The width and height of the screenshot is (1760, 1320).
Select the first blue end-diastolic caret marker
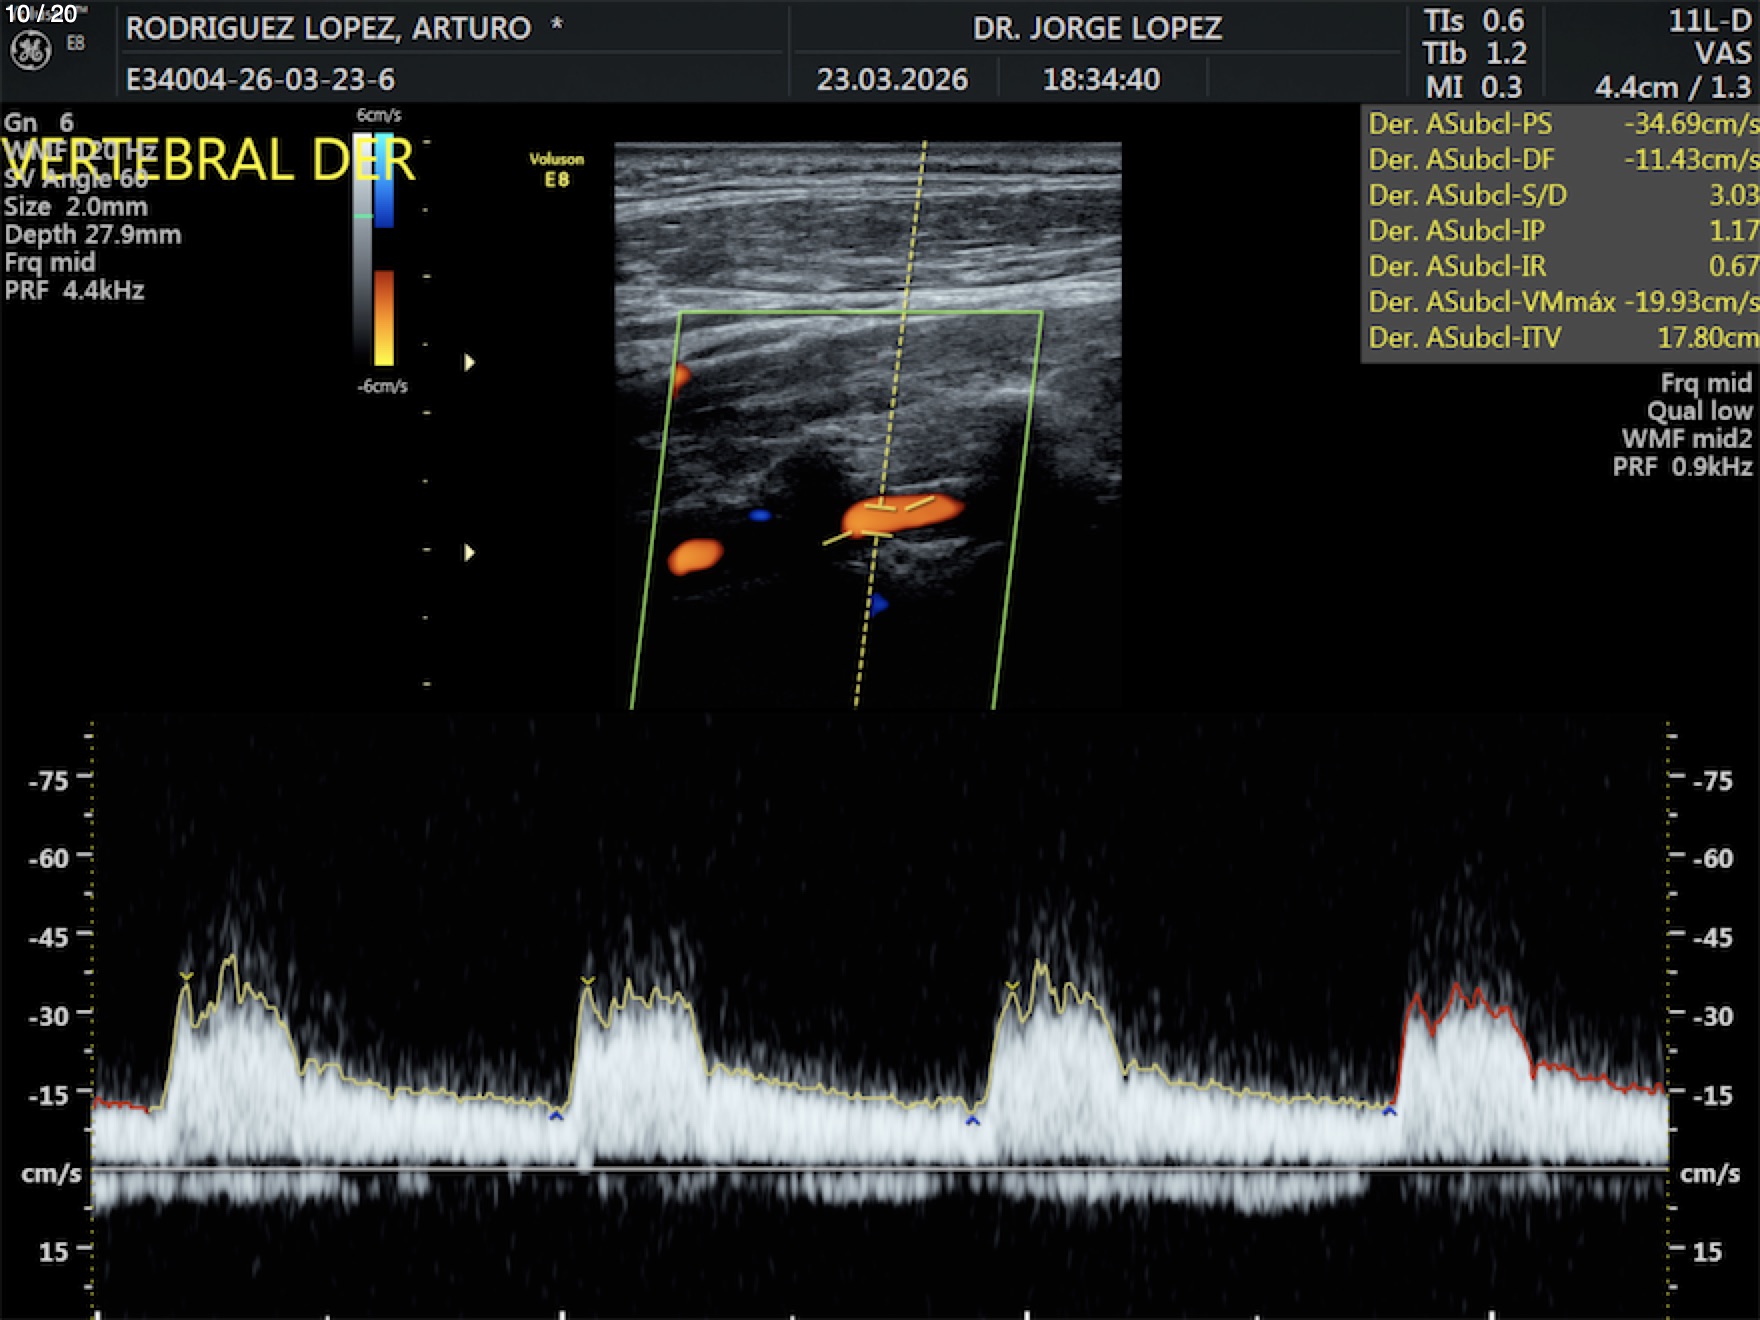(x=556, y=1115)
